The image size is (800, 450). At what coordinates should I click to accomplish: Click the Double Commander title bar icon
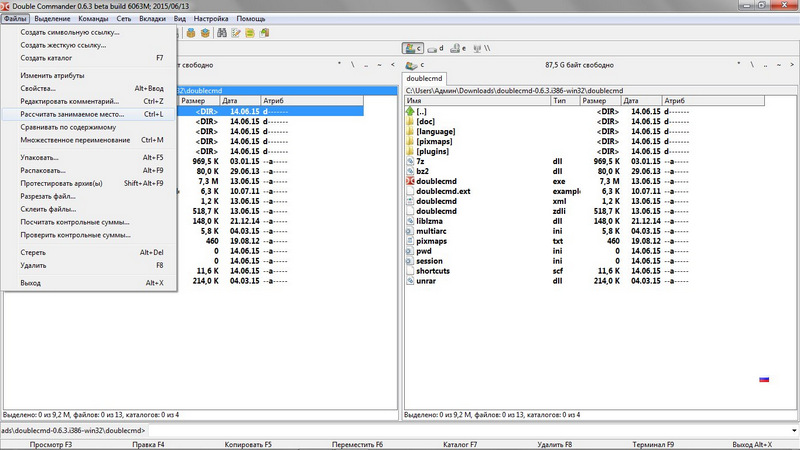pos(6,6)
